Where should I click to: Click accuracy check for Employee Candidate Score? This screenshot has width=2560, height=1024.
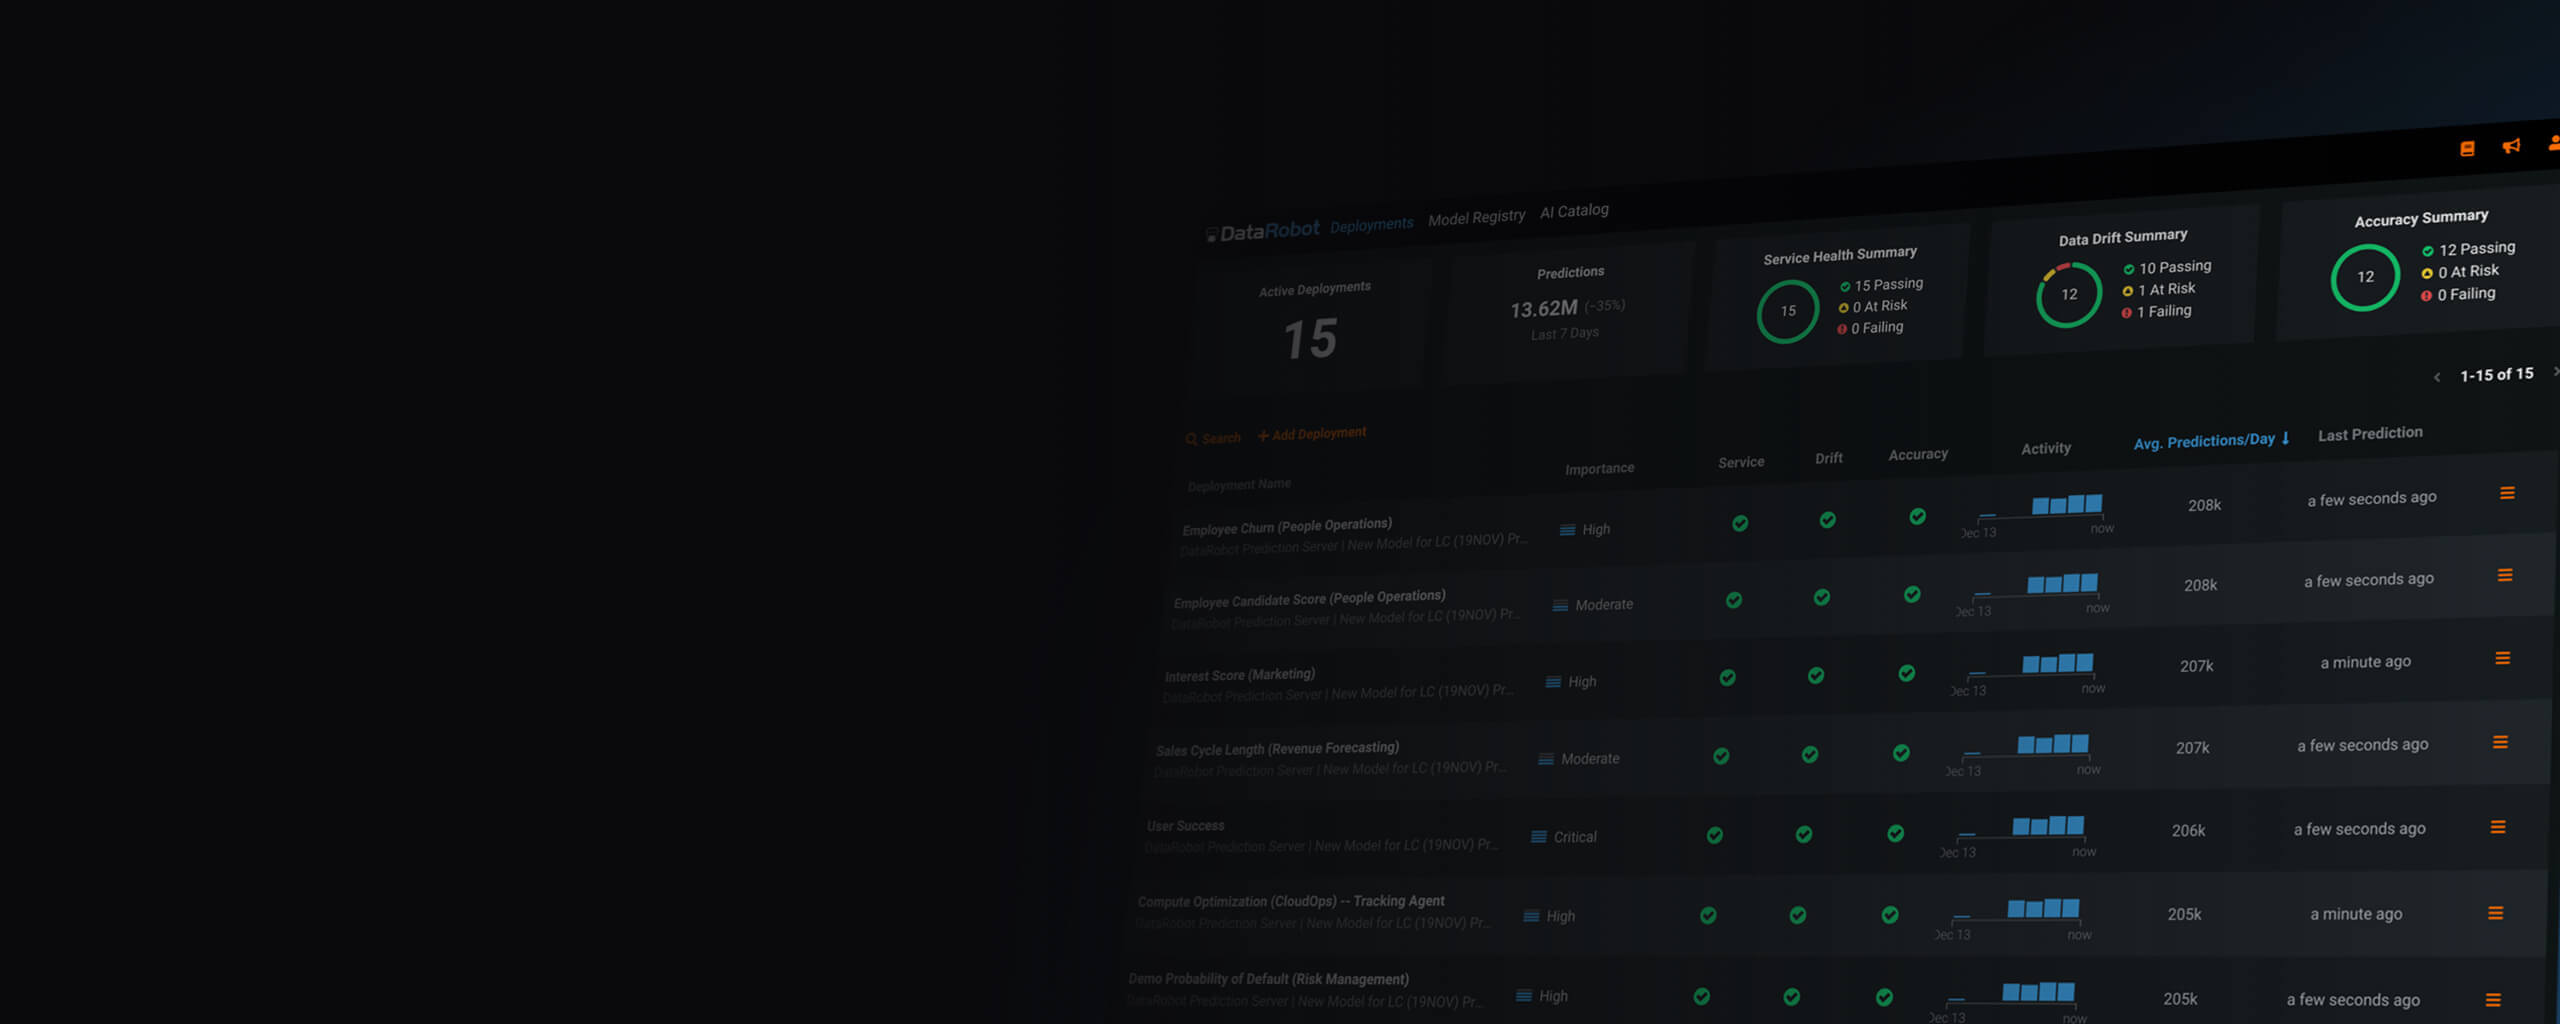pyautogui.click(x=1912, y=594)
